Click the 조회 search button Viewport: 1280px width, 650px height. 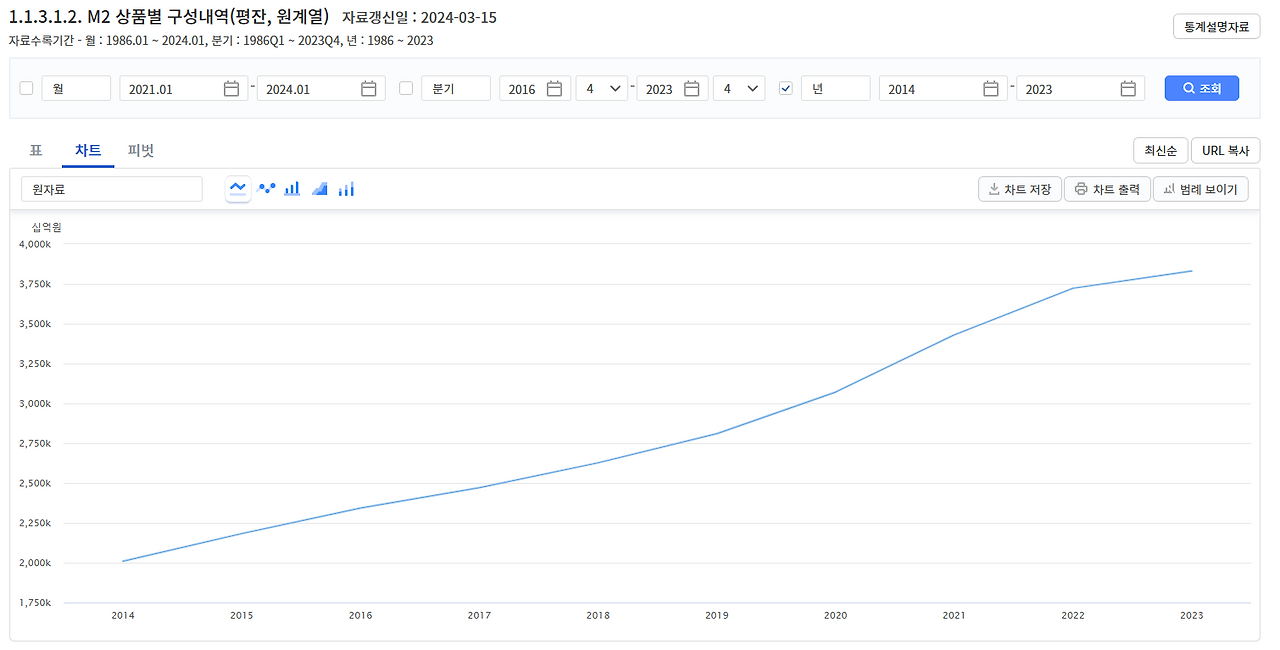pyautogui.click(x=1202, y=88)
